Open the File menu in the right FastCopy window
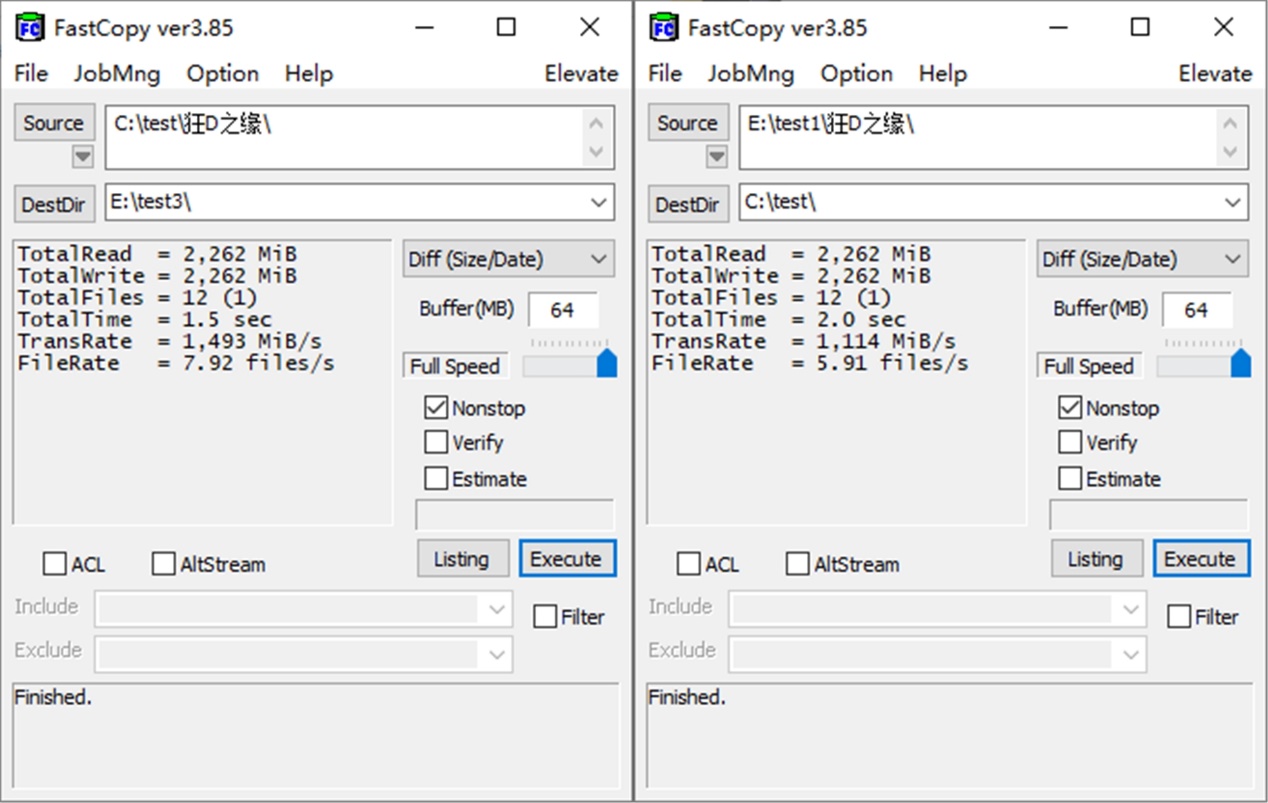Screen dimensions: 1268x803 point(665,73)
